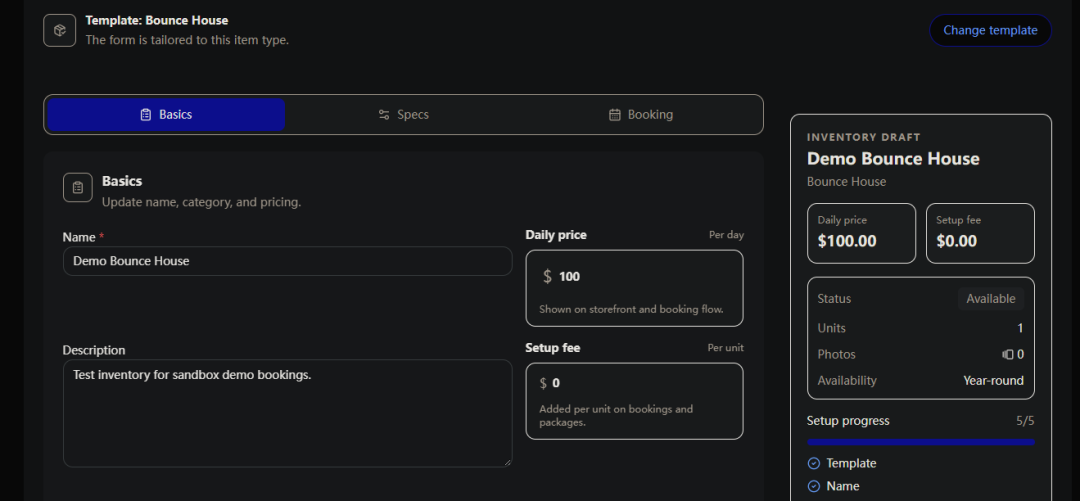Click the 'Per day' label
This screenshot has width=1080, height=501.
(727, 235)
